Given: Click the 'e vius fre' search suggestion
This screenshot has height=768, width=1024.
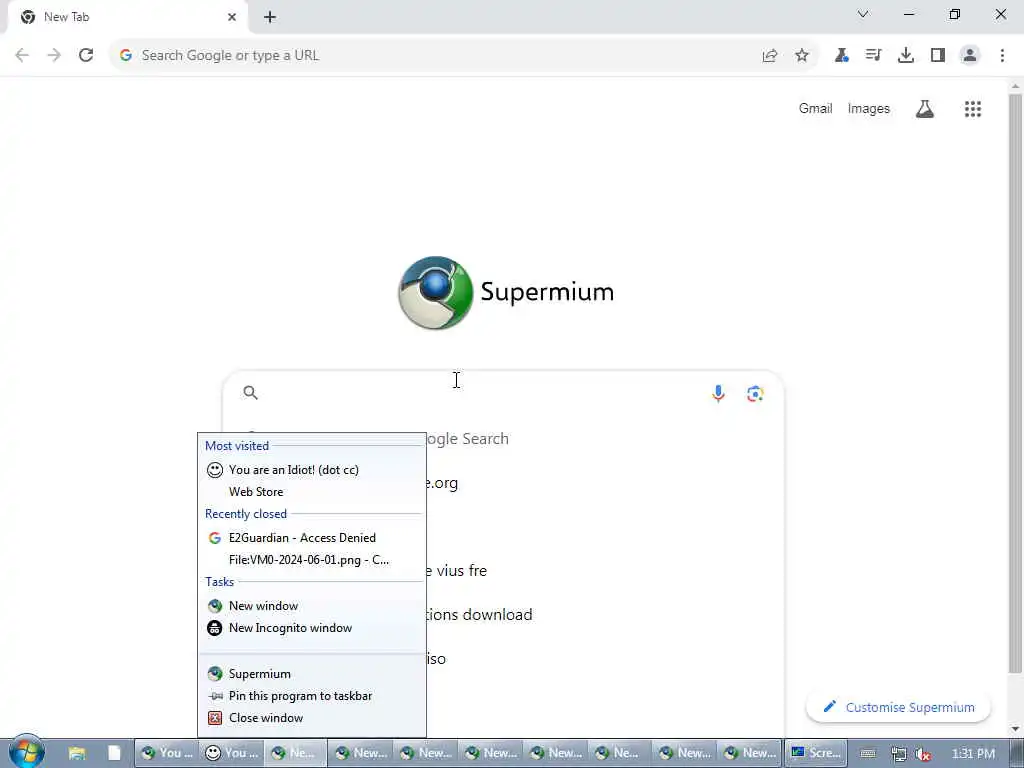Looking at the screenshot, I should tap(456, 570).
